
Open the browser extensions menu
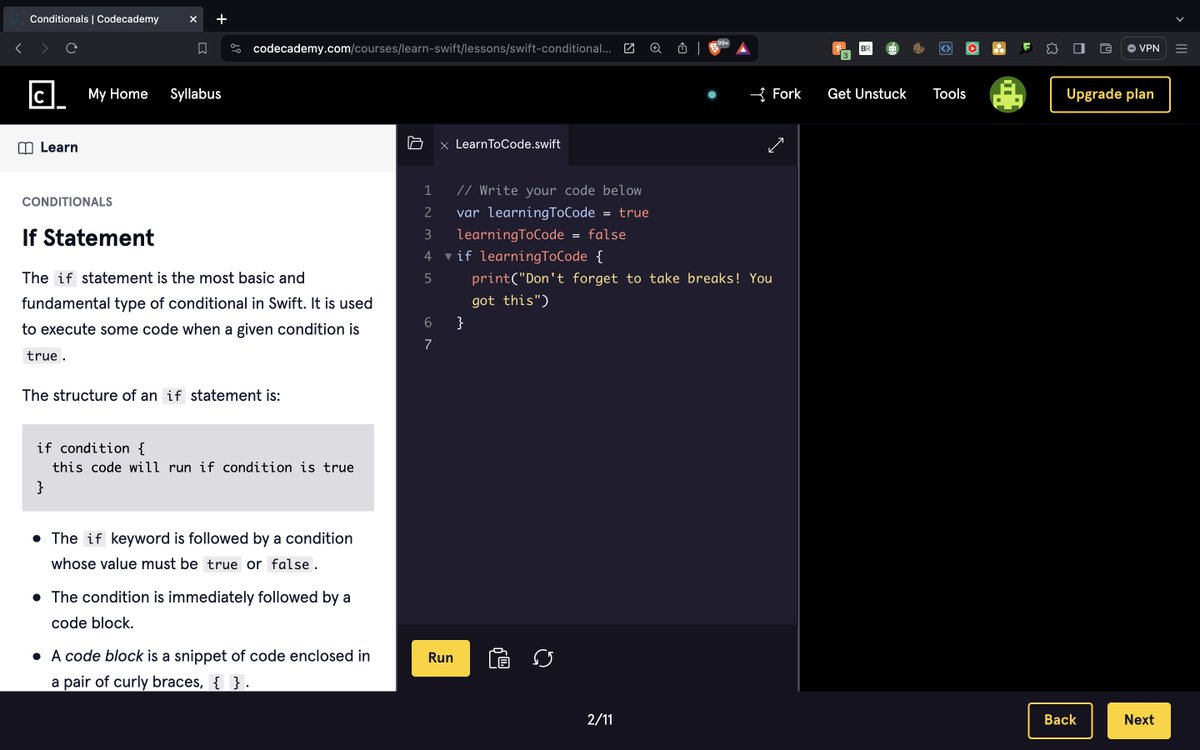[1052, 47]
